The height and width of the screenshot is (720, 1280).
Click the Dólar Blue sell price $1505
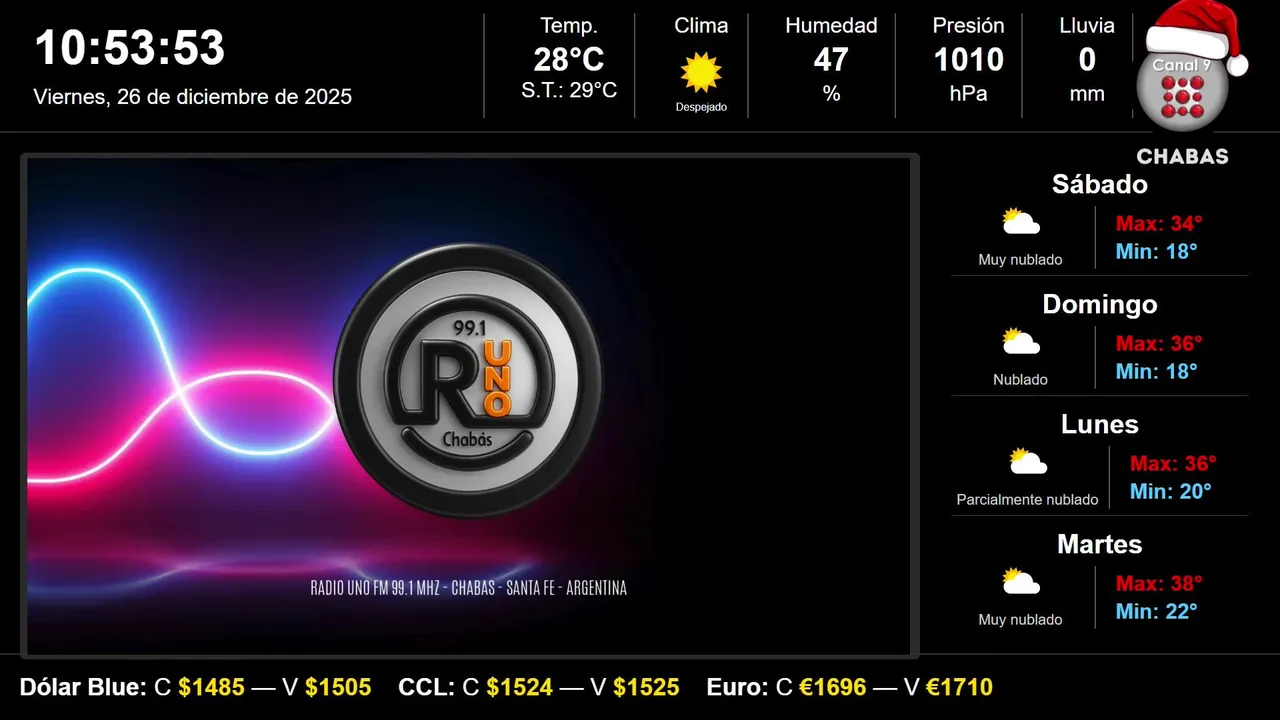click(x=338, y=687)
